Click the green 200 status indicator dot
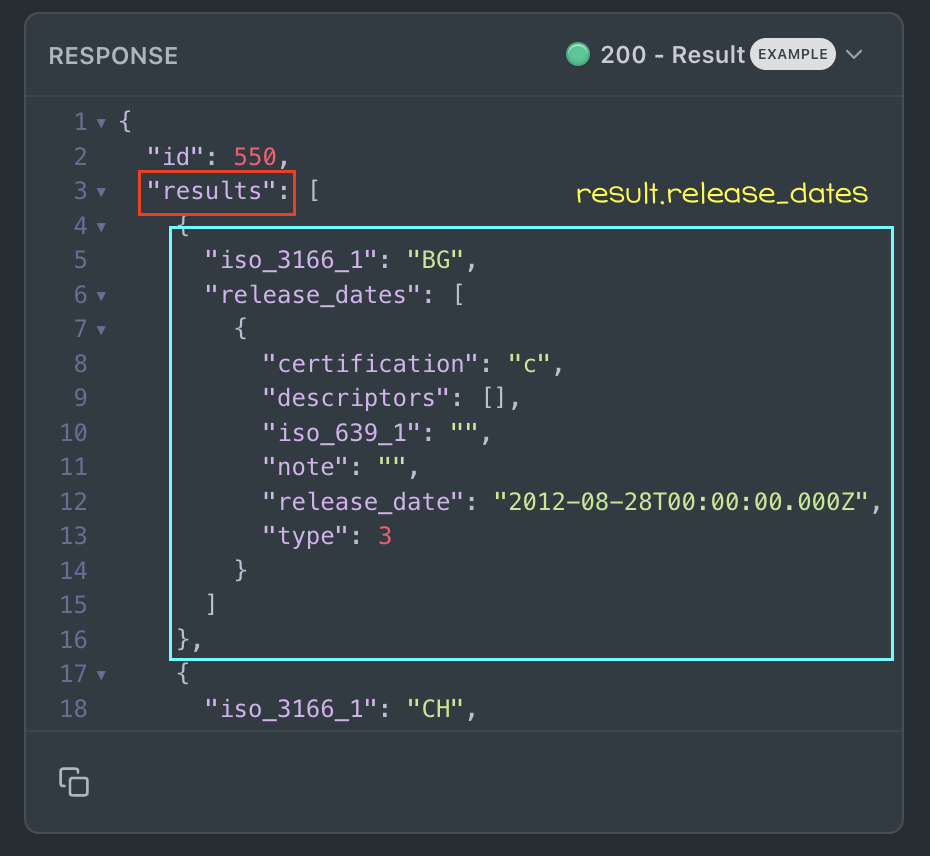 tap(578, 55)
